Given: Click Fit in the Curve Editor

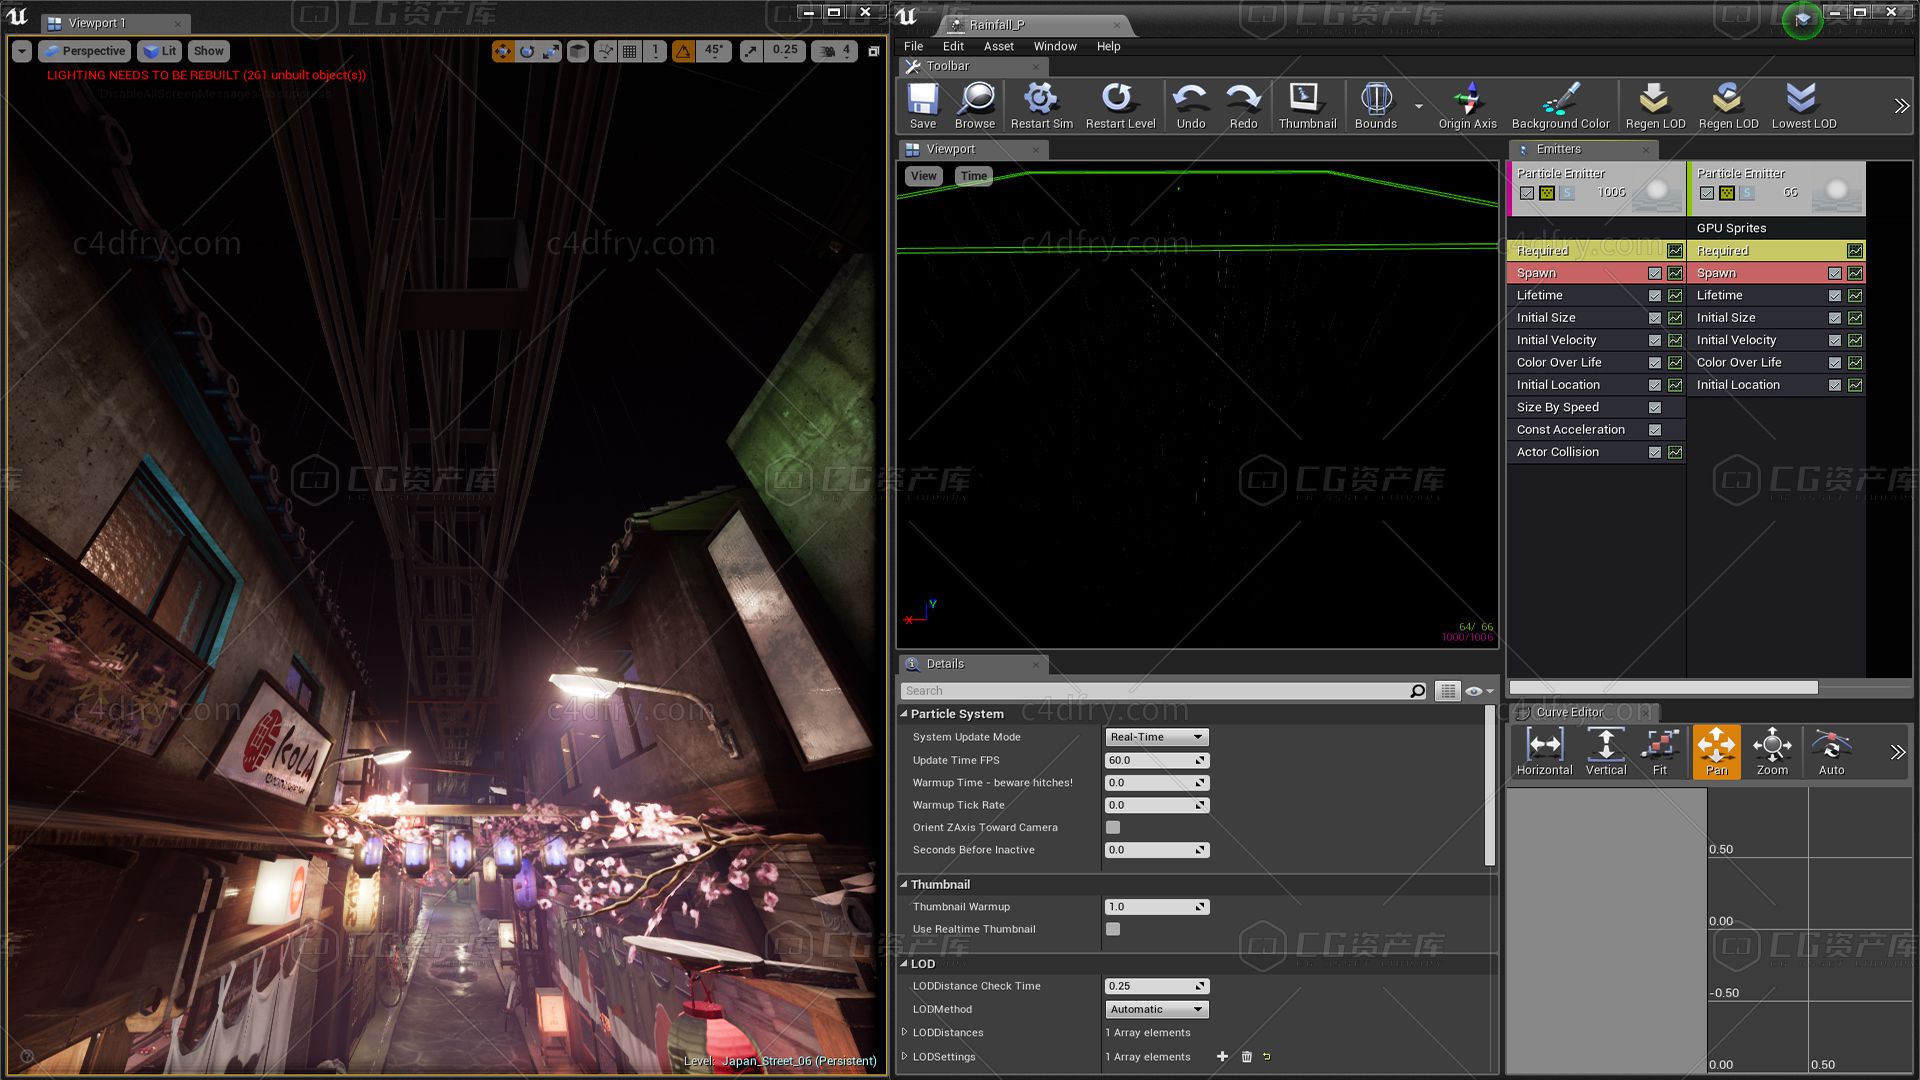Looking at the screenshot, I should (1660, 752).
